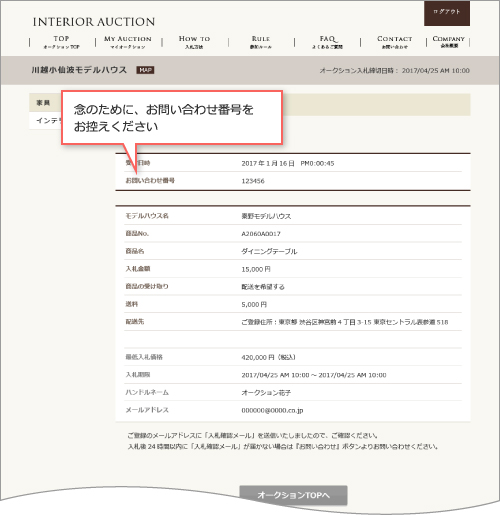
Task: Click the ログアウト logout button
Action: (447, 13)
